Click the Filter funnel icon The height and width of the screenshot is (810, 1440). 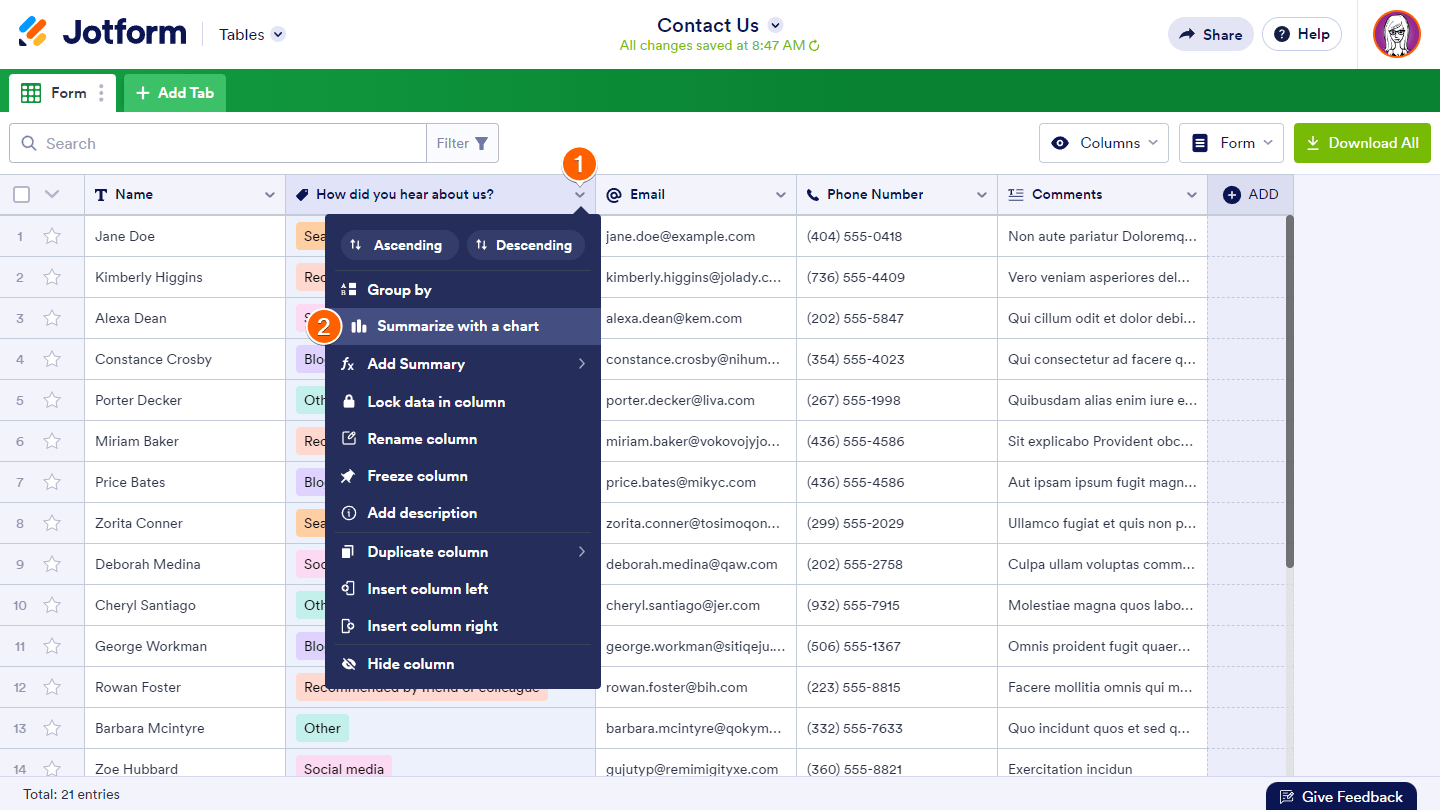point(481,143)
